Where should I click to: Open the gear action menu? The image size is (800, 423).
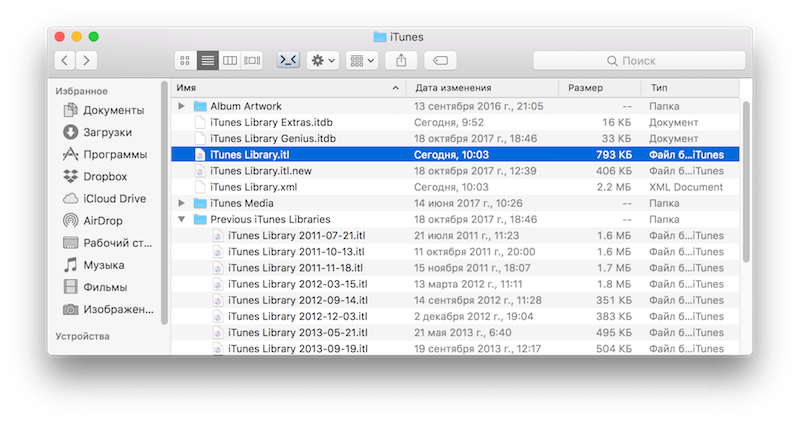pyautogui.click(x=323, y=61)
